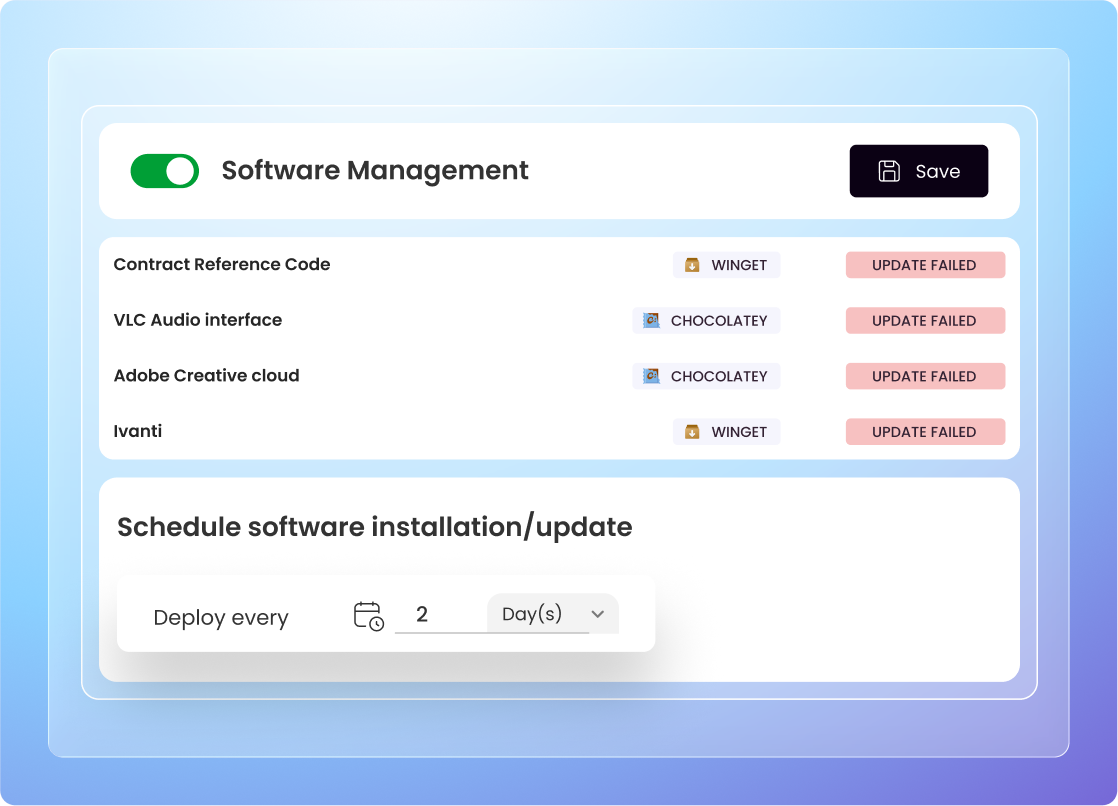Expand the chevron next to Day(s)
Screen dimensions: 1118x806
(598, 614)
